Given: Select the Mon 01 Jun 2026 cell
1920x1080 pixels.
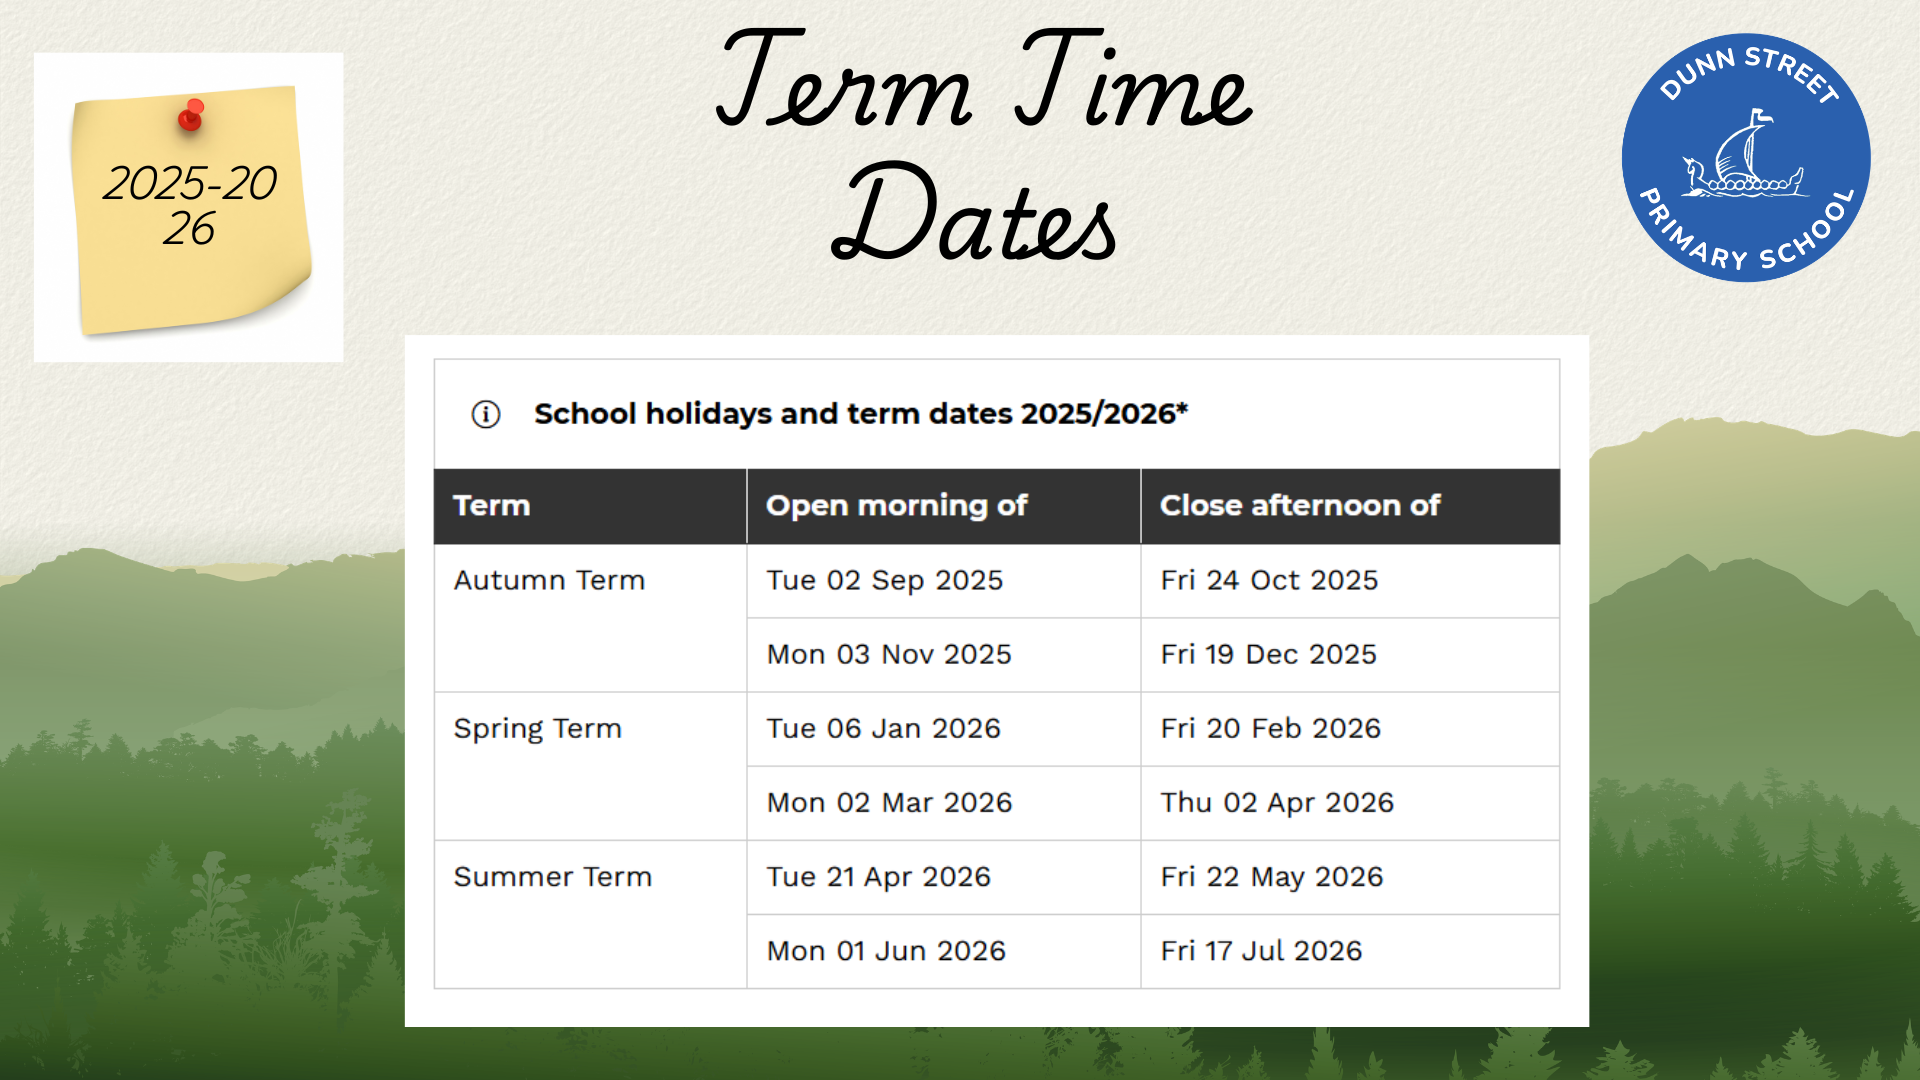Looking at the screenshot, I should pos(886,951).
